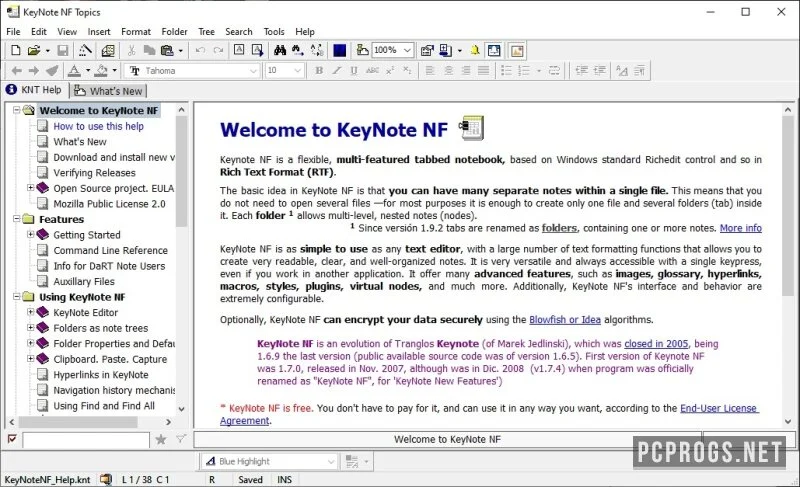
Task: Open the Format menu
Action: pos(136,32)
